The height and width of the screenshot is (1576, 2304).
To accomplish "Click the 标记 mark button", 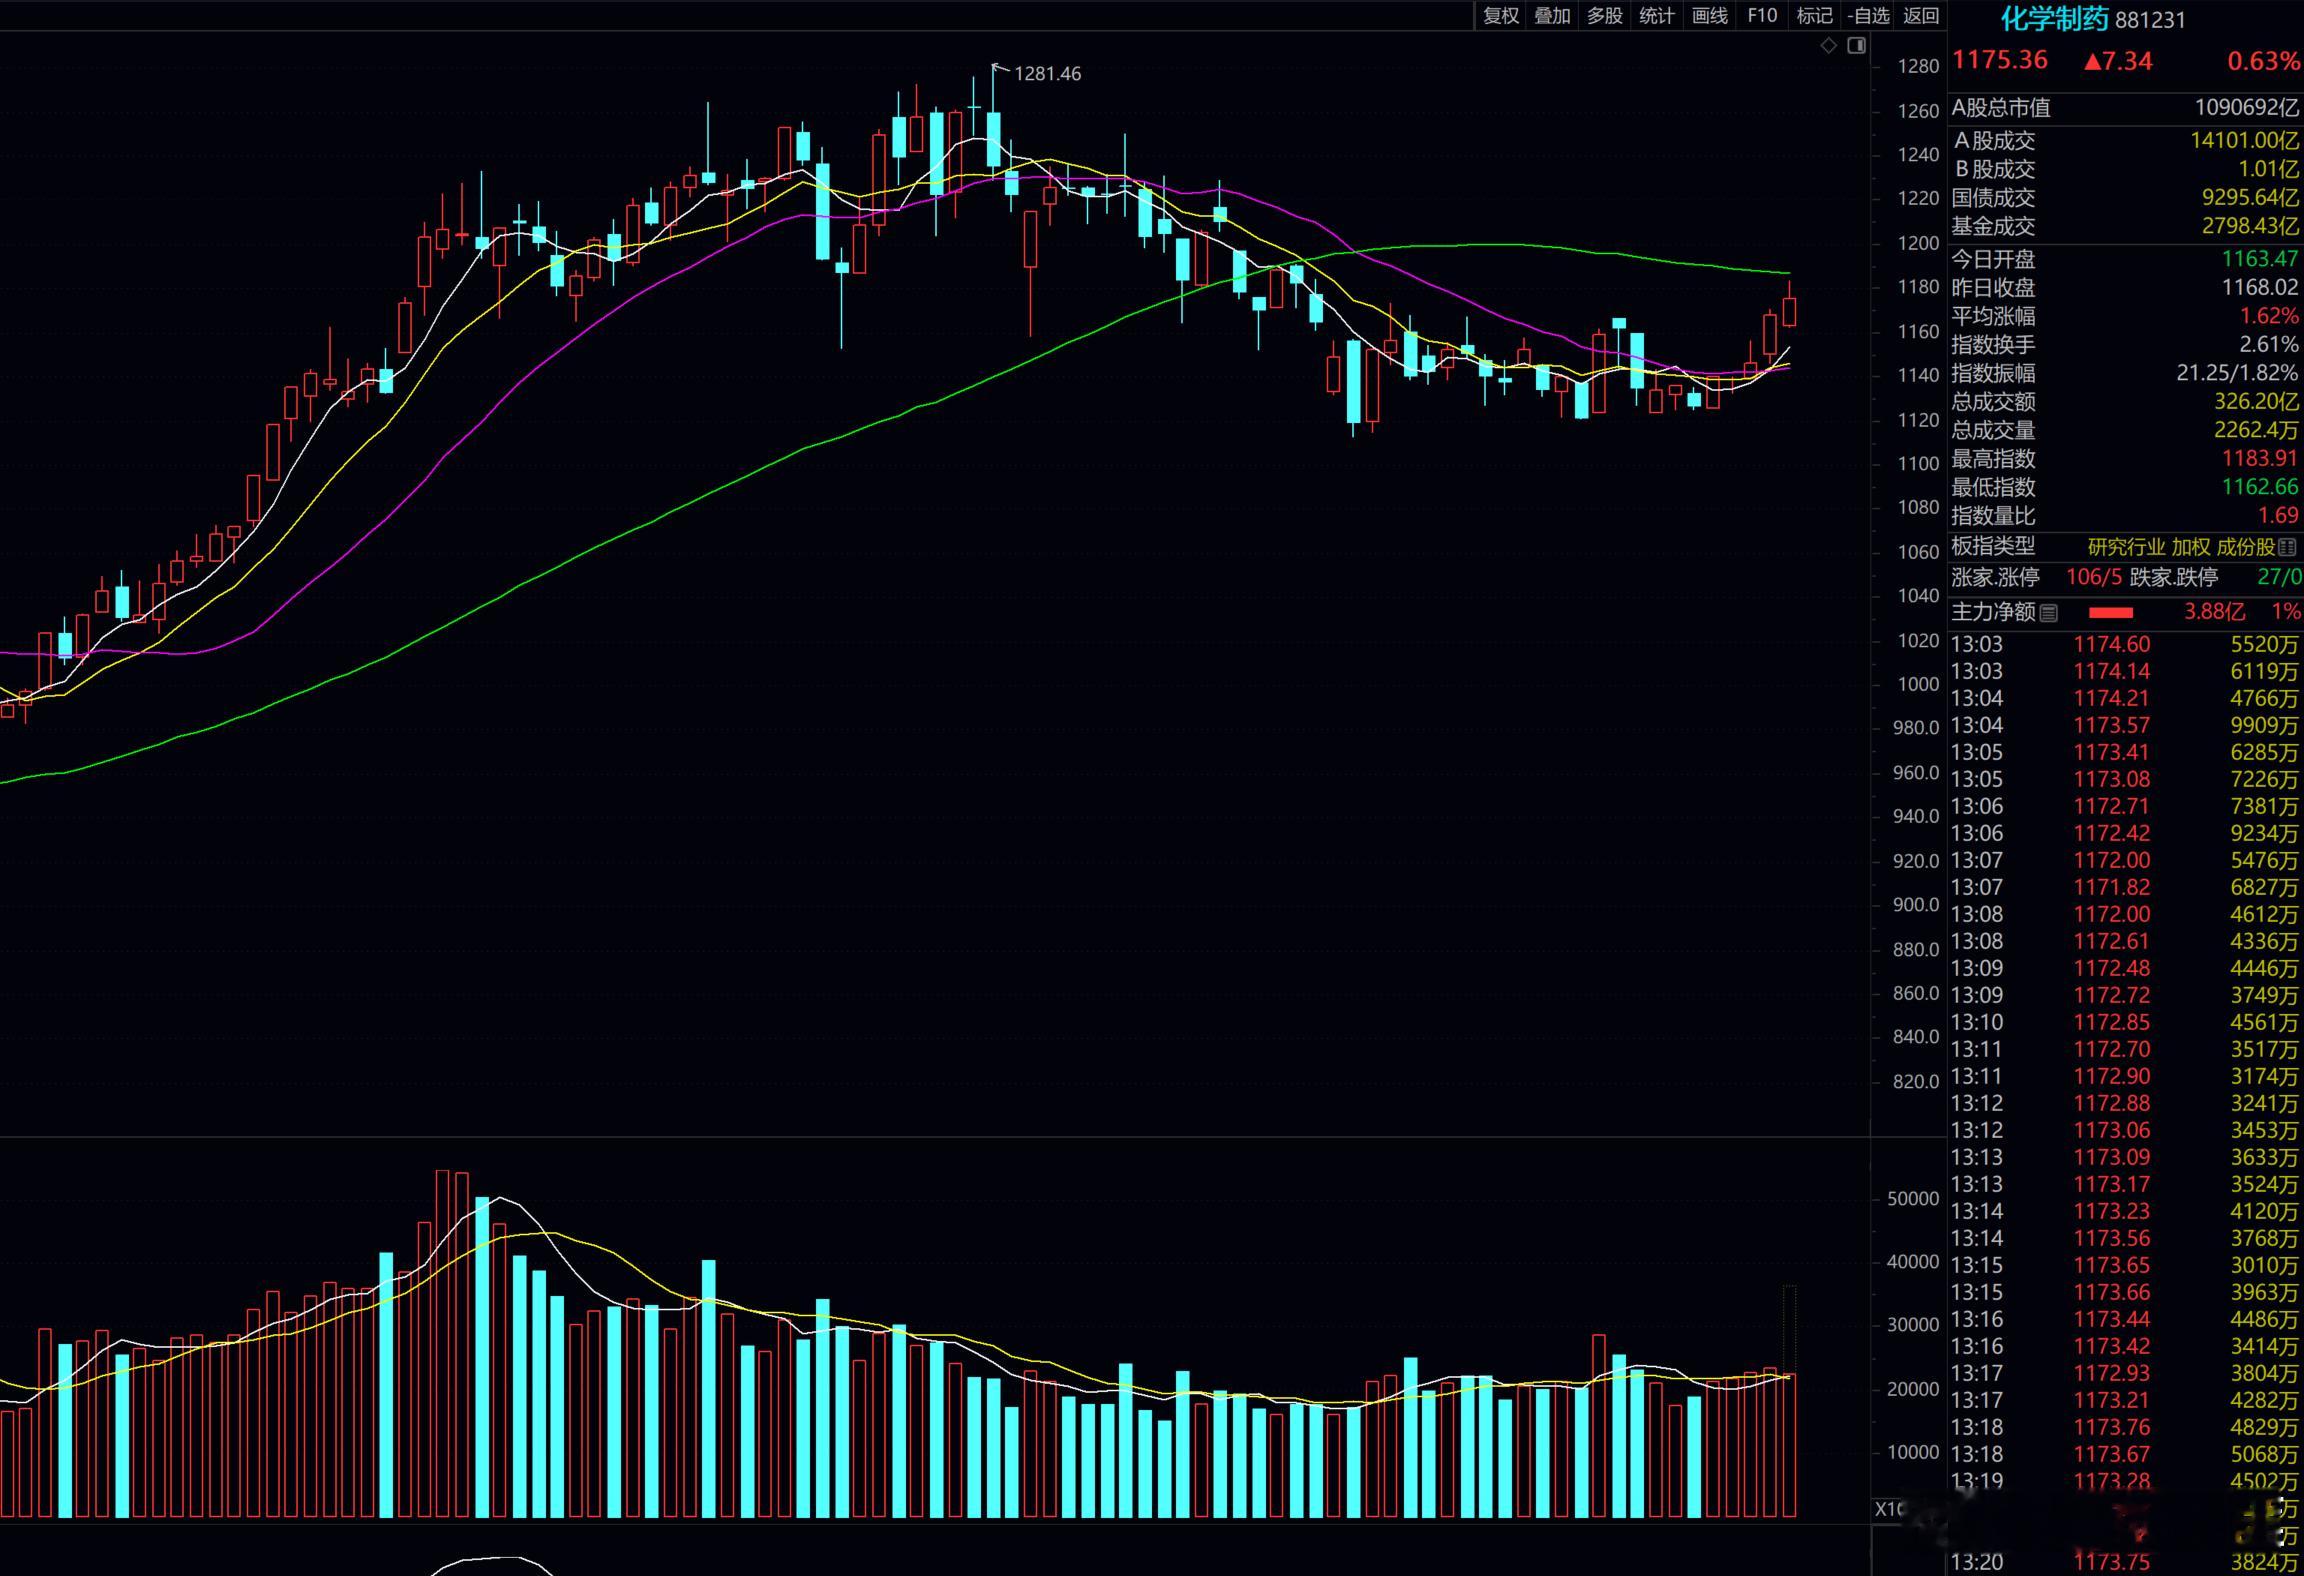I will point(1814,16).
